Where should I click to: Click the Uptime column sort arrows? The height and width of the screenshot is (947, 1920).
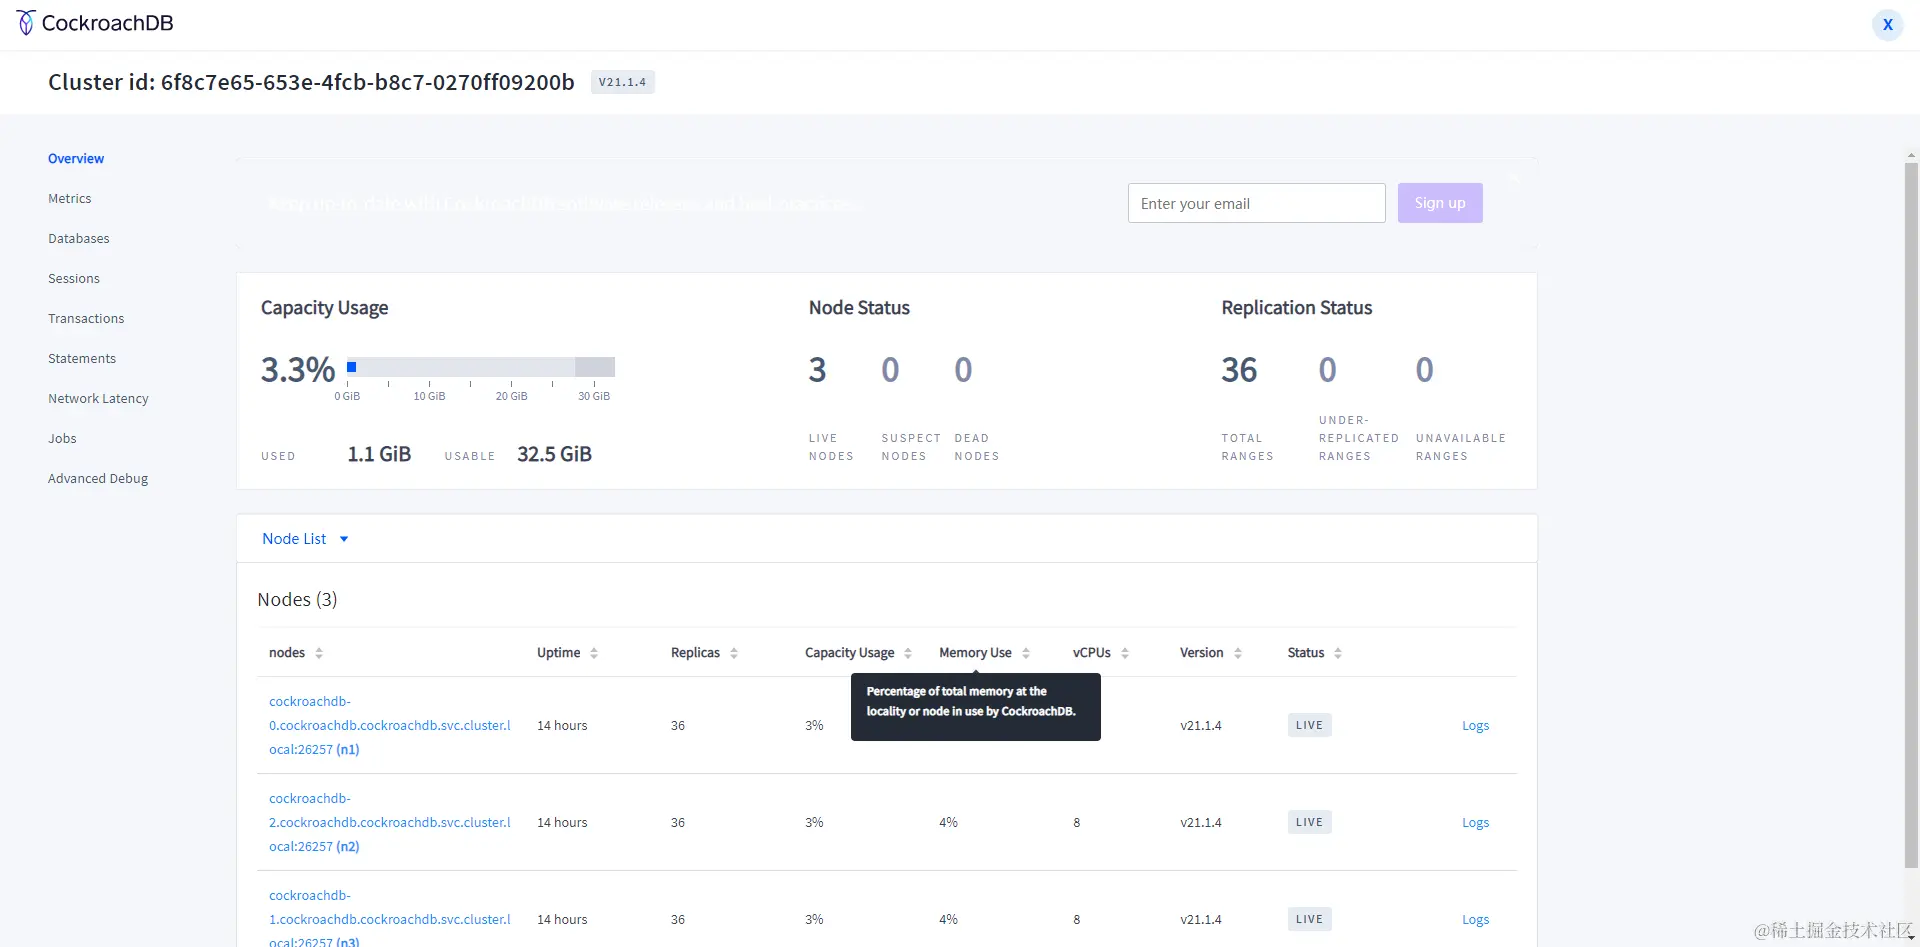594,653
